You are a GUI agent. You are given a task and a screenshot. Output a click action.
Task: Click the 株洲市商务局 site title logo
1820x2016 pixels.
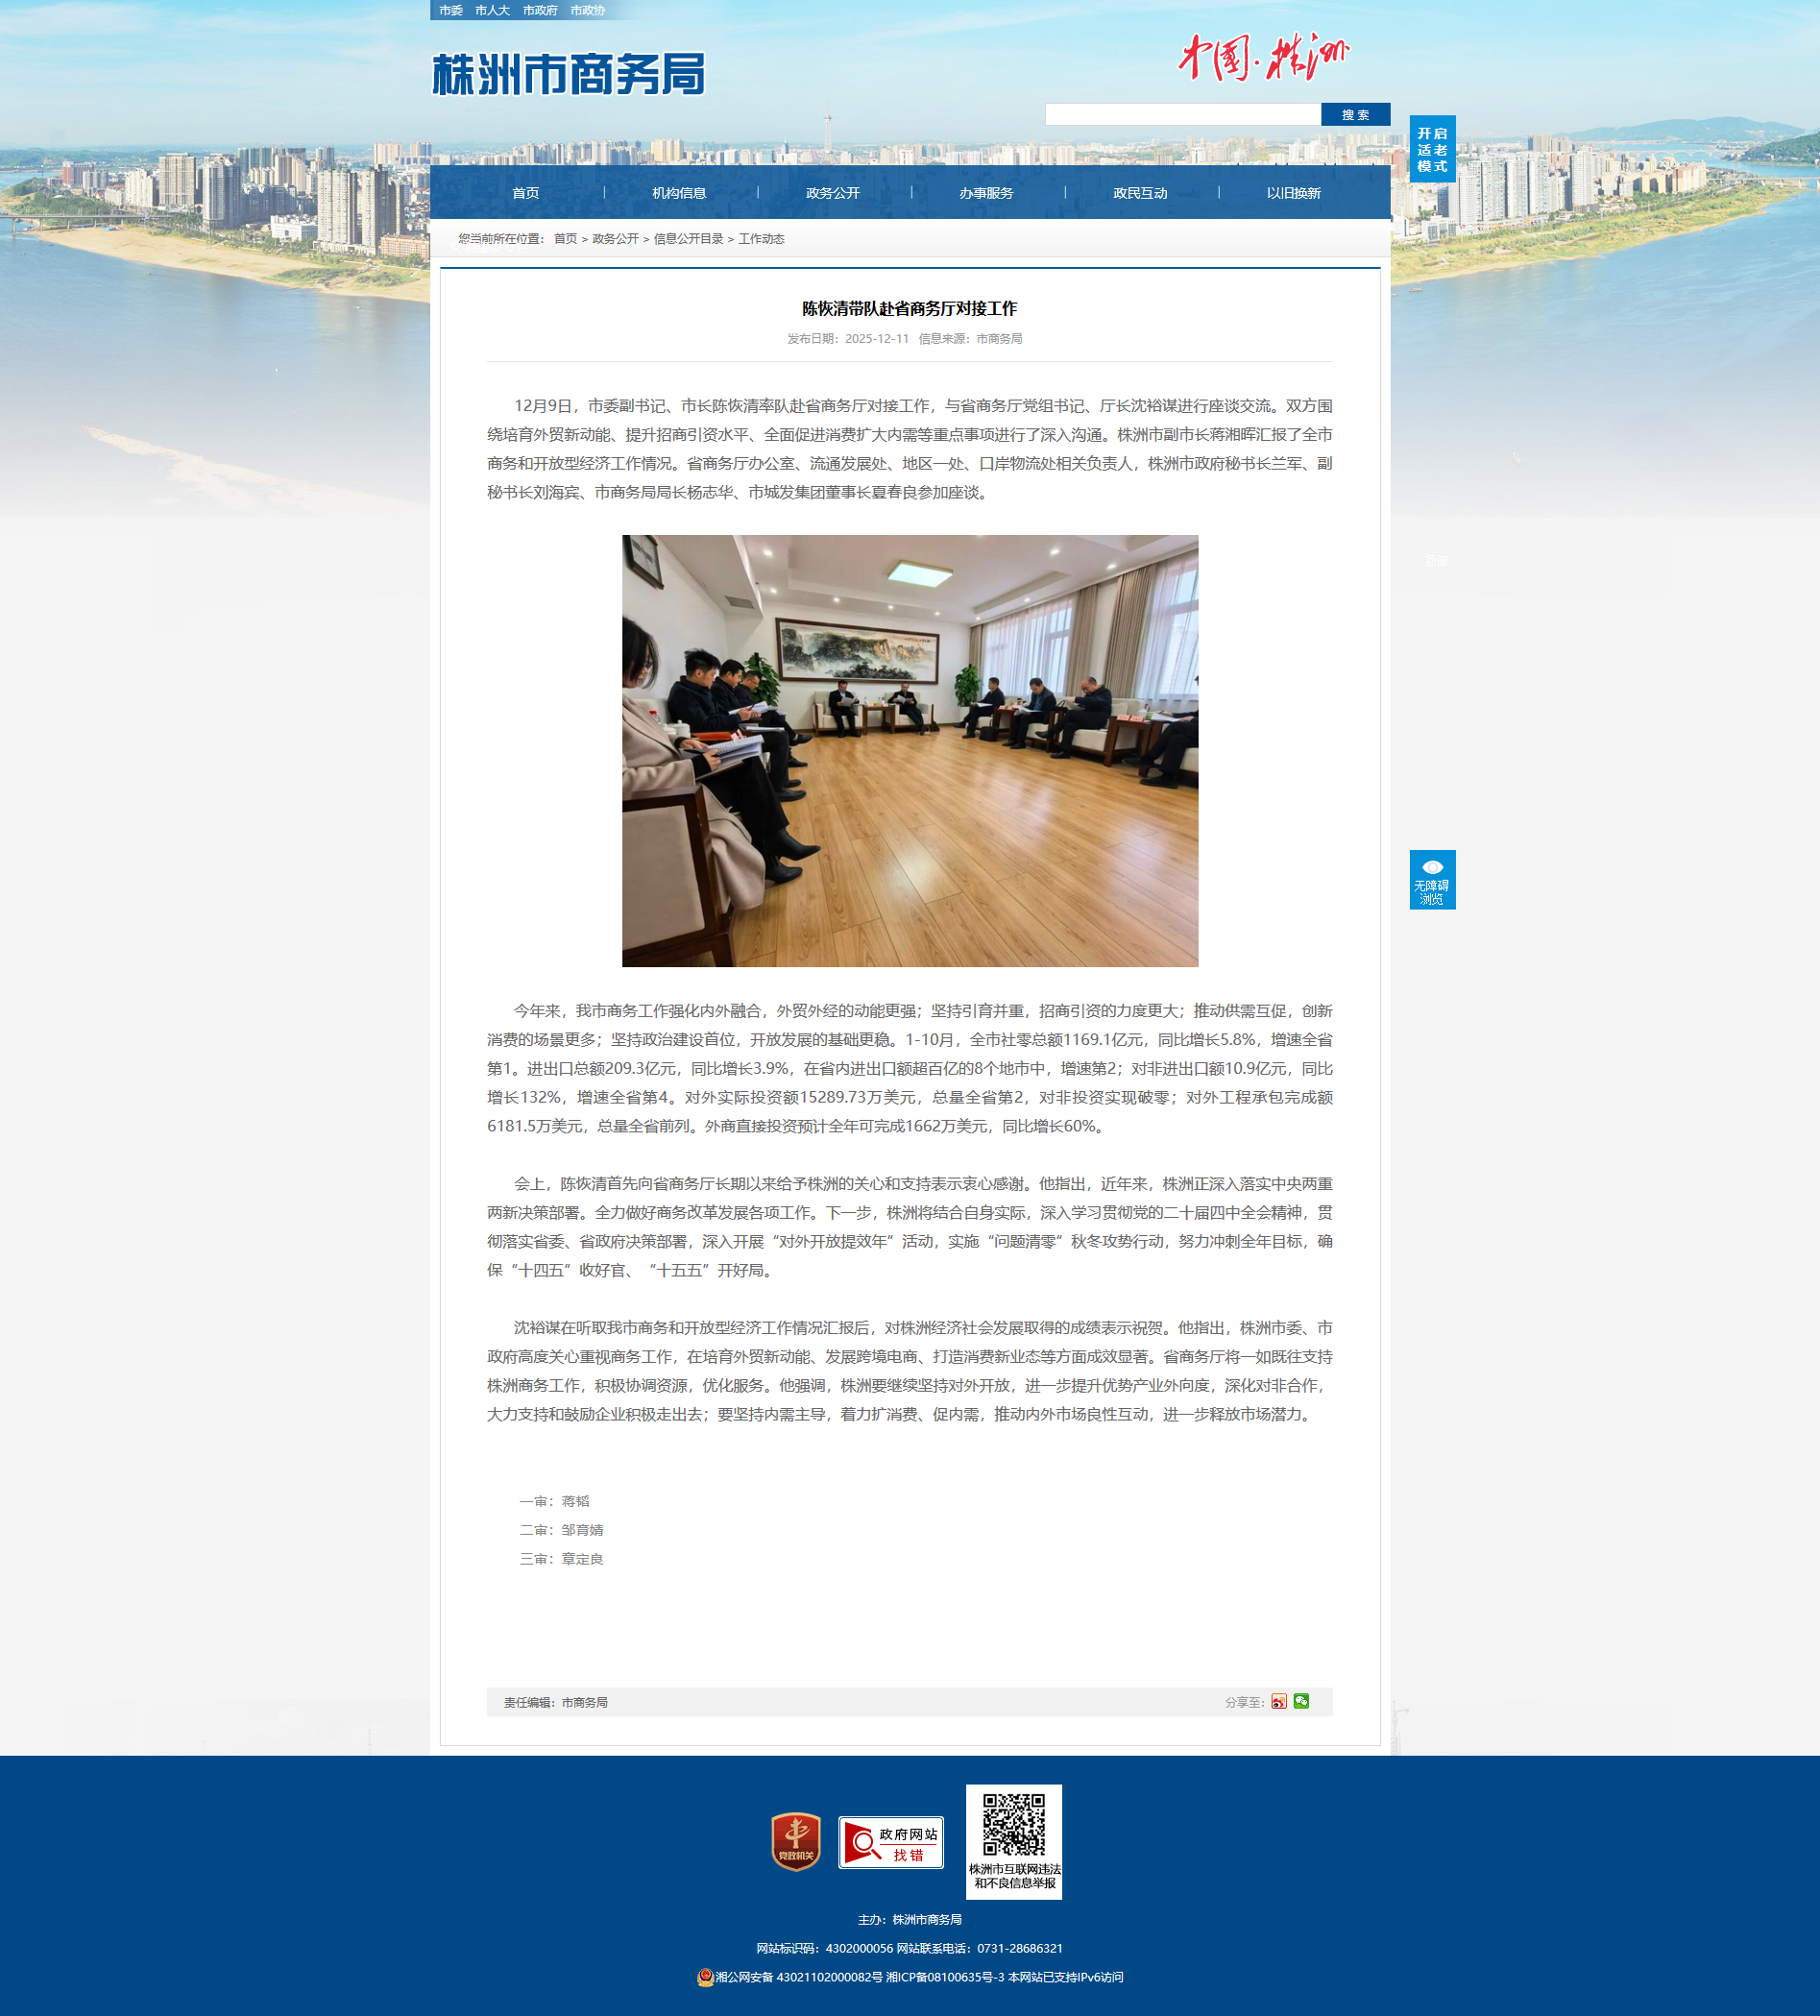pyautogui.click(x=568, y=75)
